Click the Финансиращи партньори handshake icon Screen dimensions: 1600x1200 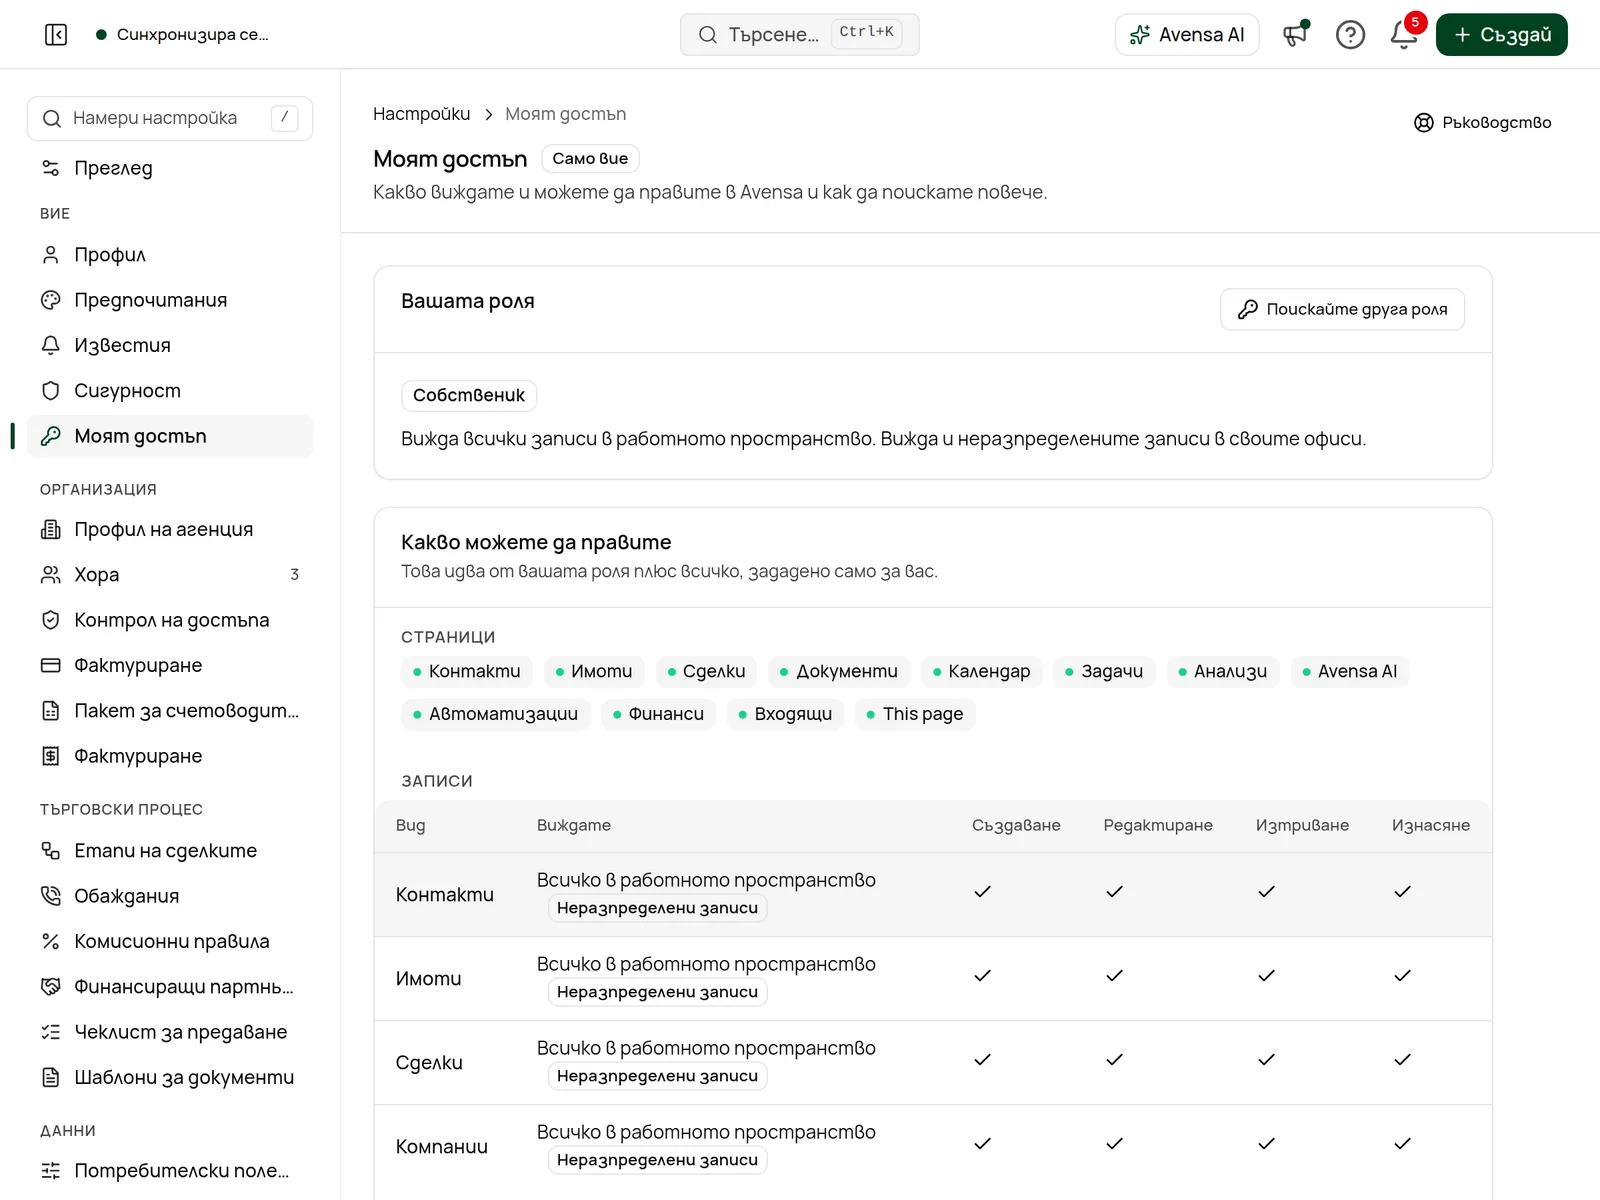point(51,987)
